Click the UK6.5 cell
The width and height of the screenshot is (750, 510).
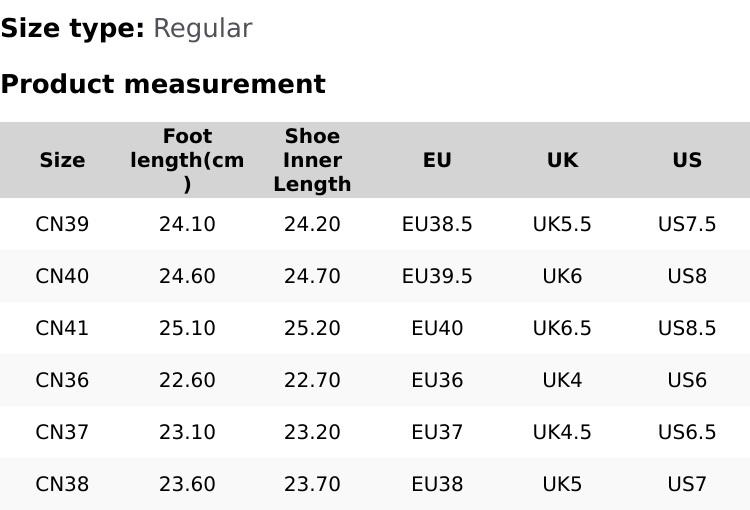click(562, 328)
